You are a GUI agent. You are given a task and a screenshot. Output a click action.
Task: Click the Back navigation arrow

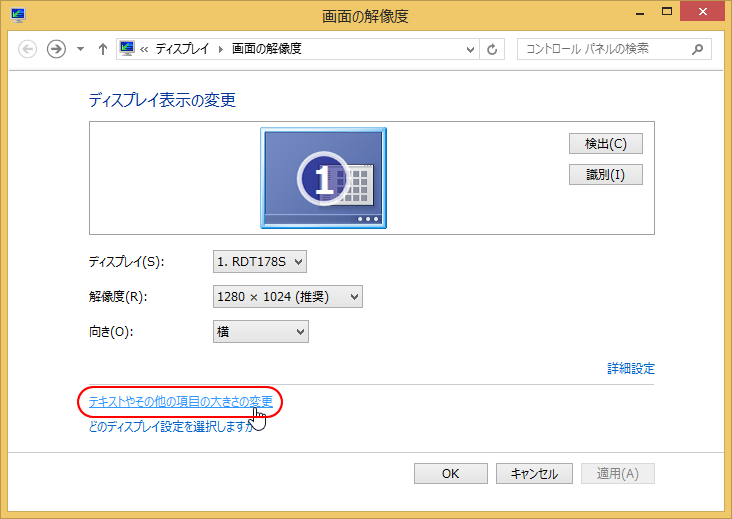[28, 49]
